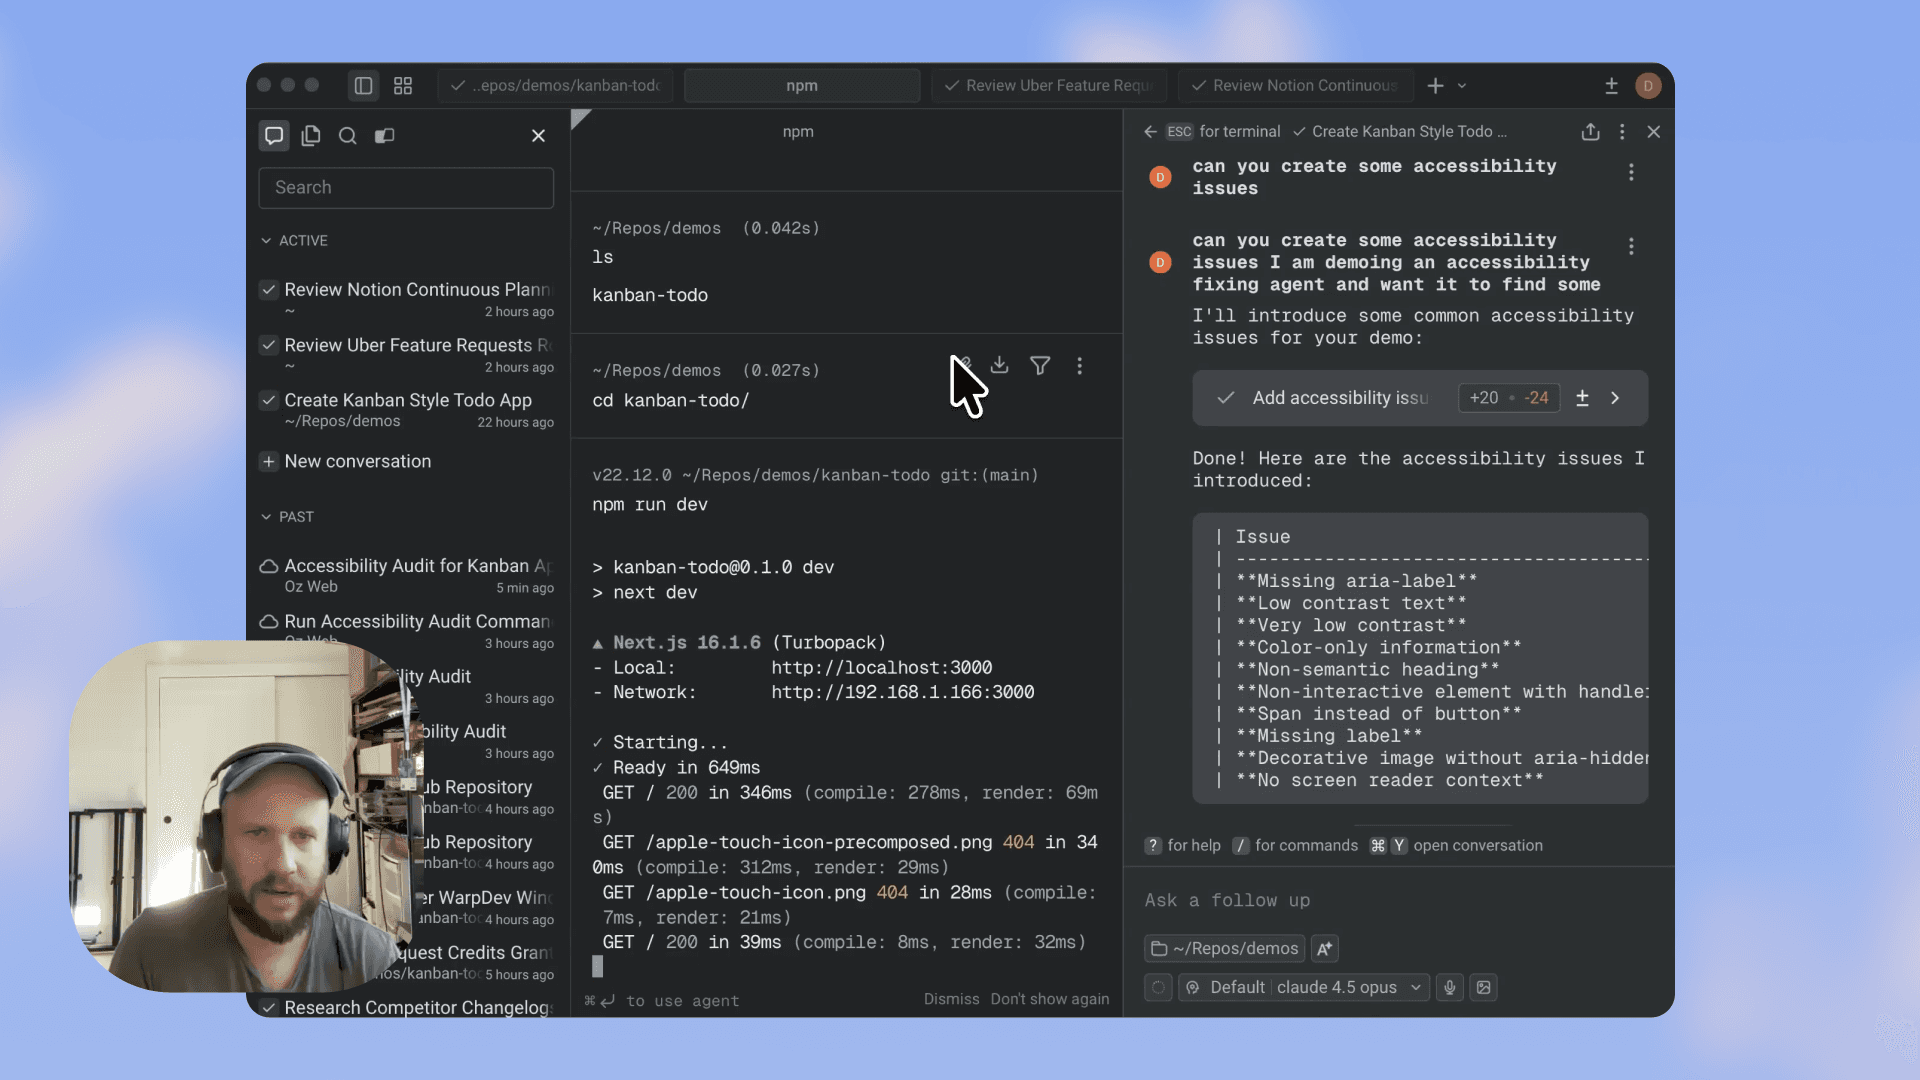Viewport: 1920px width, 1080px height.
Task: Share the conversation with the export icon
Action: (x=1590, y=132)
